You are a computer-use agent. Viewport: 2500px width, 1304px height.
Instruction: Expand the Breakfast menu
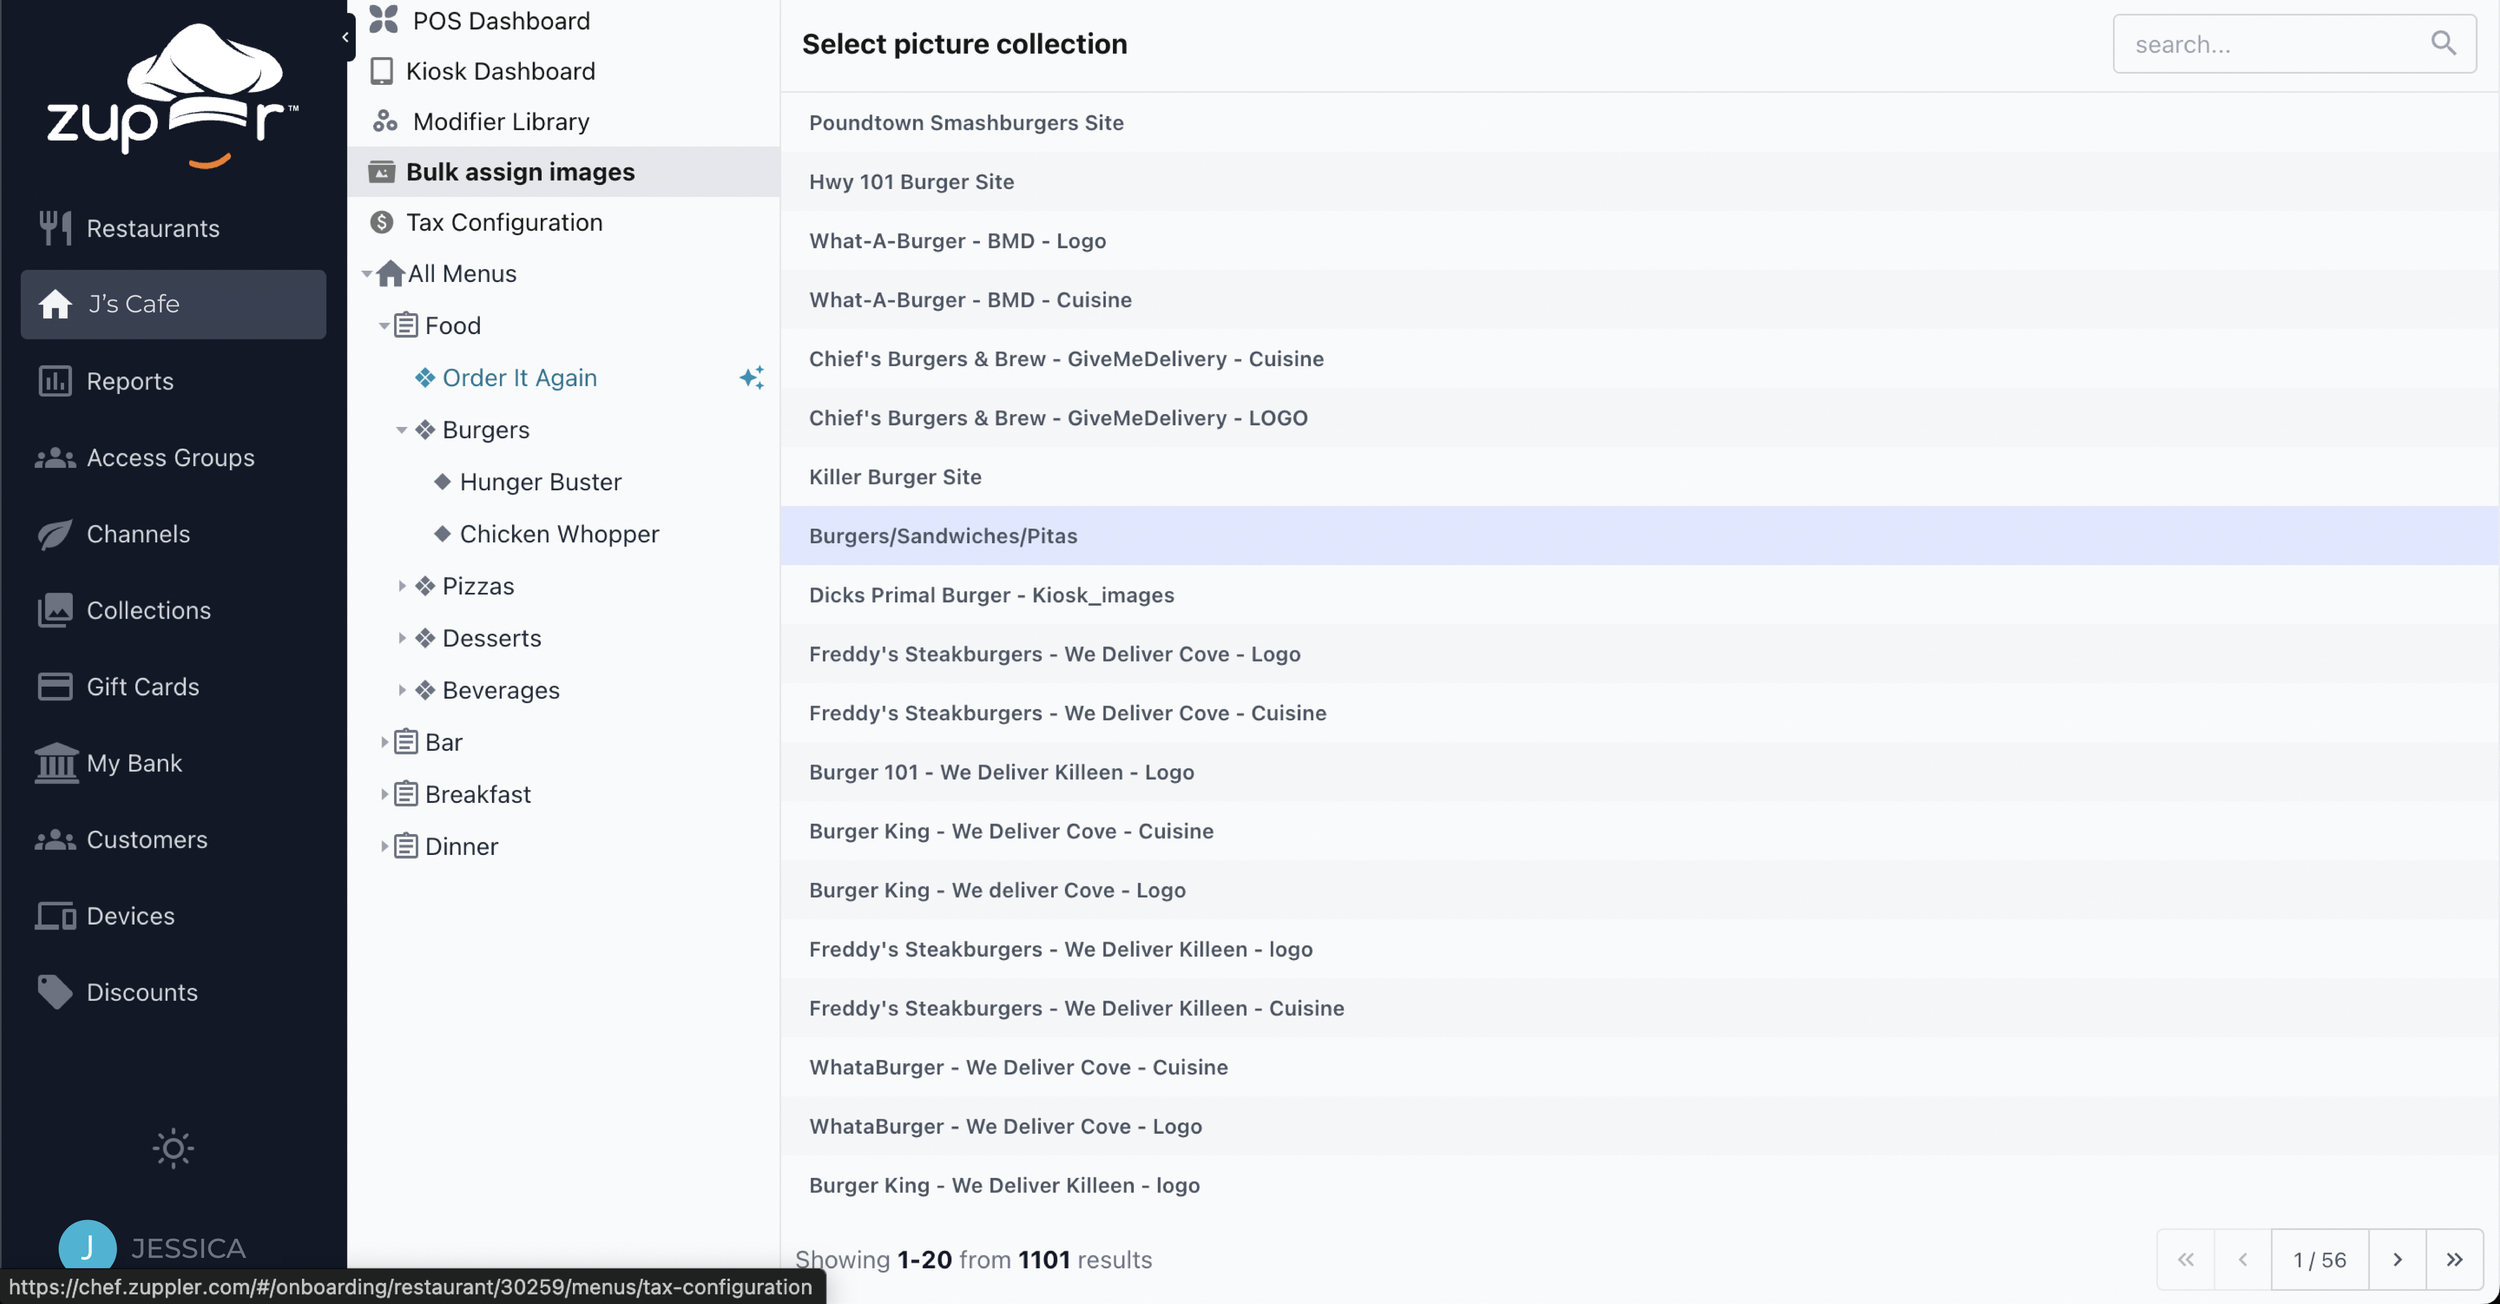click(x=384, y=794)
